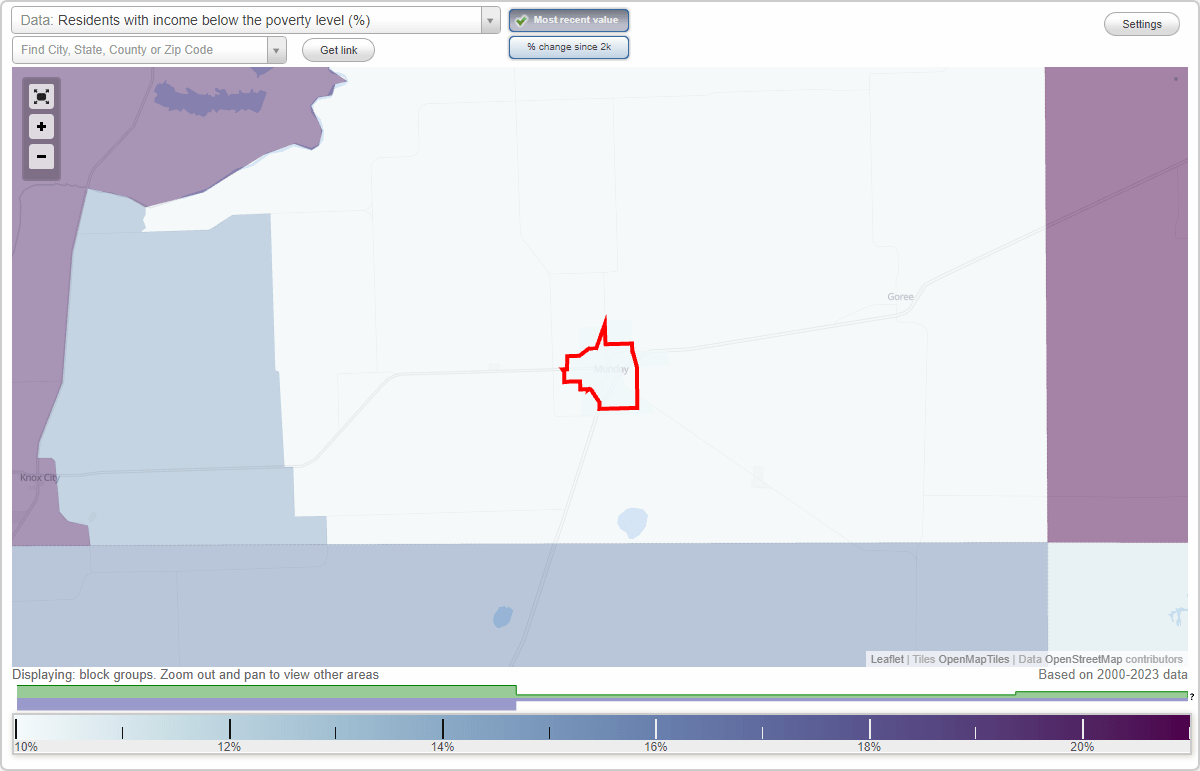Click the search field's dropdown arrow icon

coord(277,49)
